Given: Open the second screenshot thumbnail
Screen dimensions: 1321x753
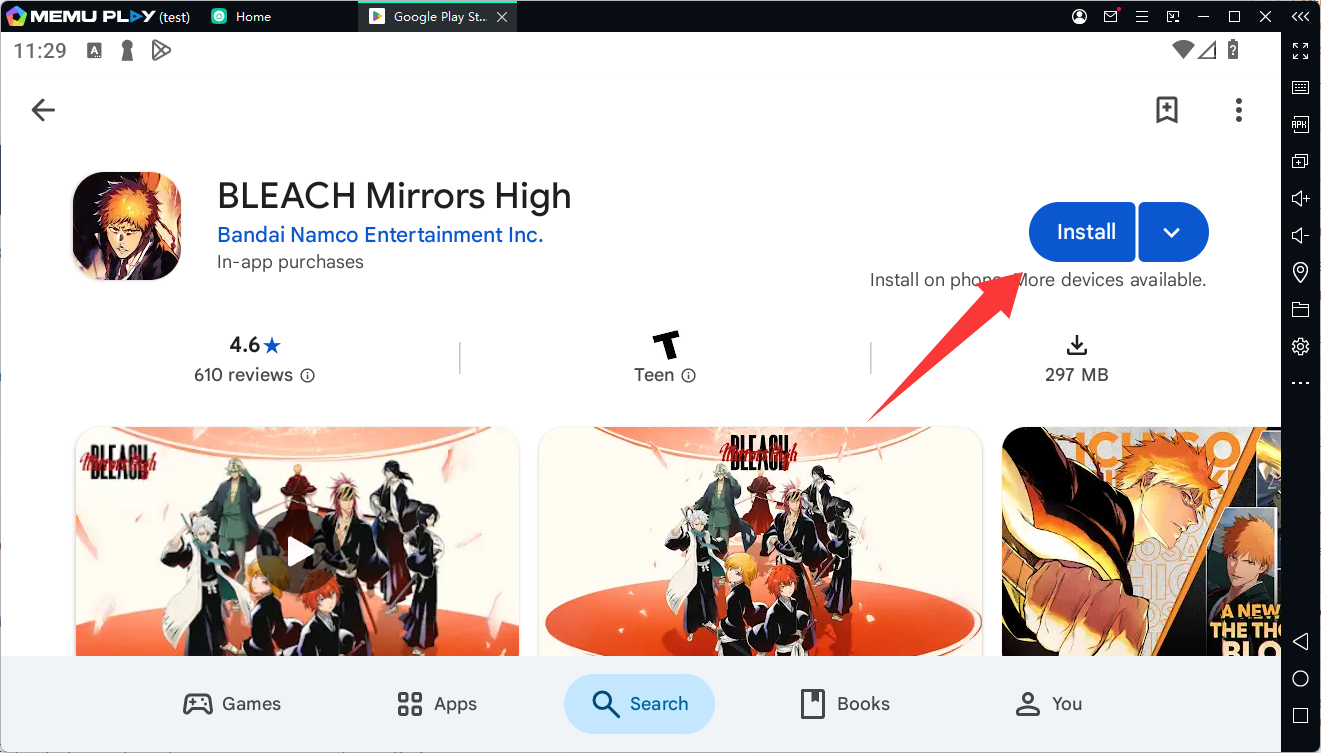Looking at the screenshot, I should coord(760,542).
